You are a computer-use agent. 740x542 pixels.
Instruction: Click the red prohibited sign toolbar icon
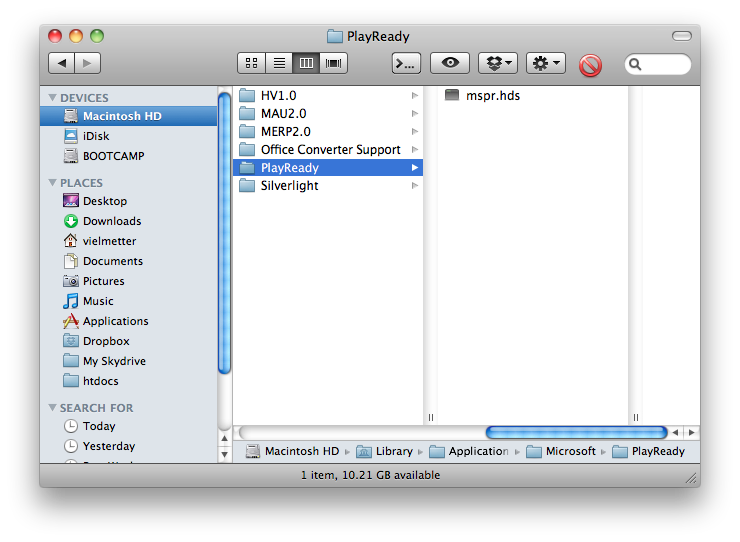[x=590, y=65]
